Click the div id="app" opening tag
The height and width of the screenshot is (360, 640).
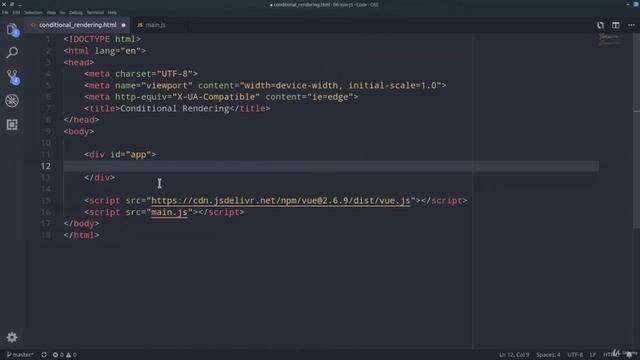[x=120, y=155]
